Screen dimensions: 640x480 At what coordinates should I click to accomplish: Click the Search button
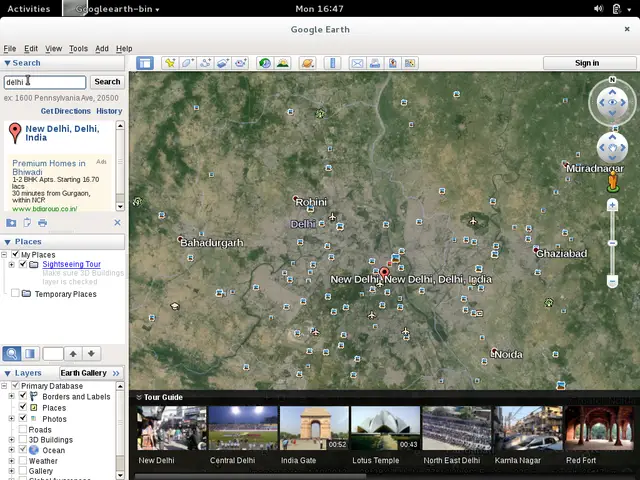(x=107, y=82)
